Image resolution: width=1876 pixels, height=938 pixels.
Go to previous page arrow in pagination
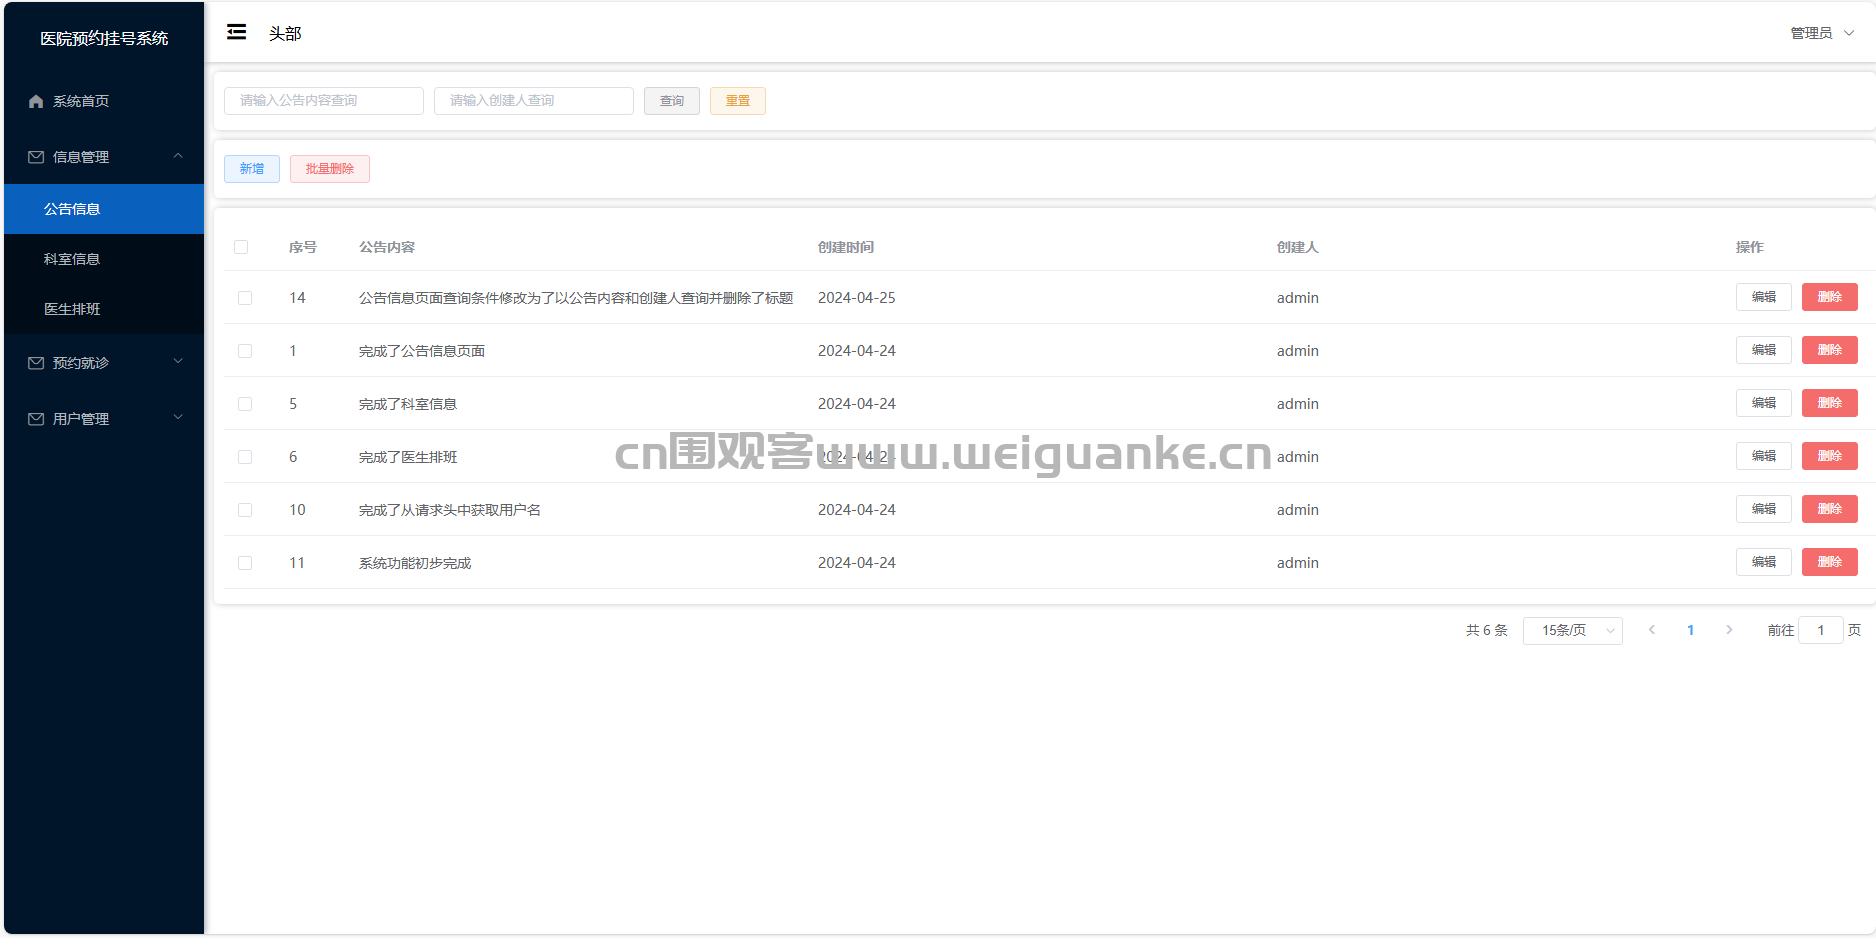coord(1652,630)
